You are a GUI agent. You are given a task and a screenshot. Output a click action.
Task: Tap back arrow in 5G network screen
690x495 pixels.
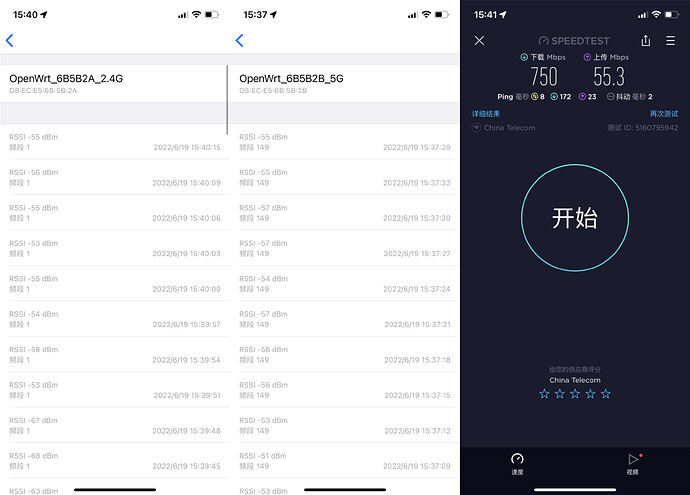tap(239, 40)
